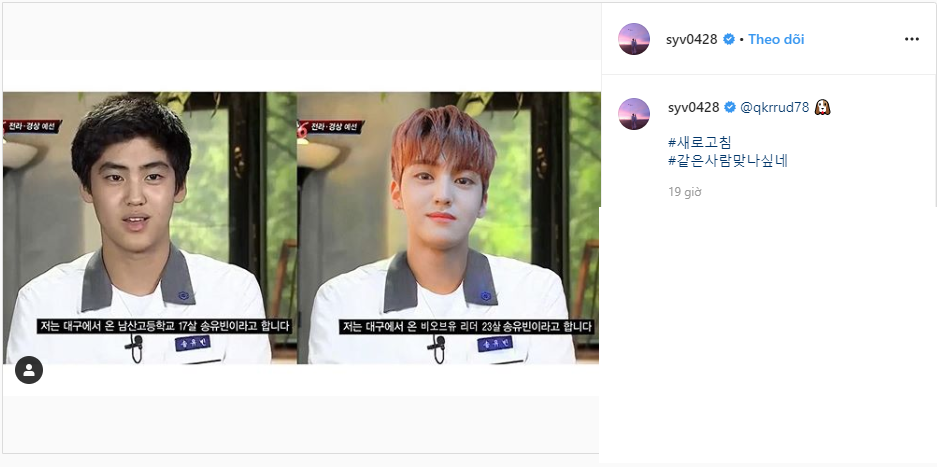937x467 pixels.
Task: Open the @qkrrud78 mentioned profile
Action: click(x=774, y=108)
